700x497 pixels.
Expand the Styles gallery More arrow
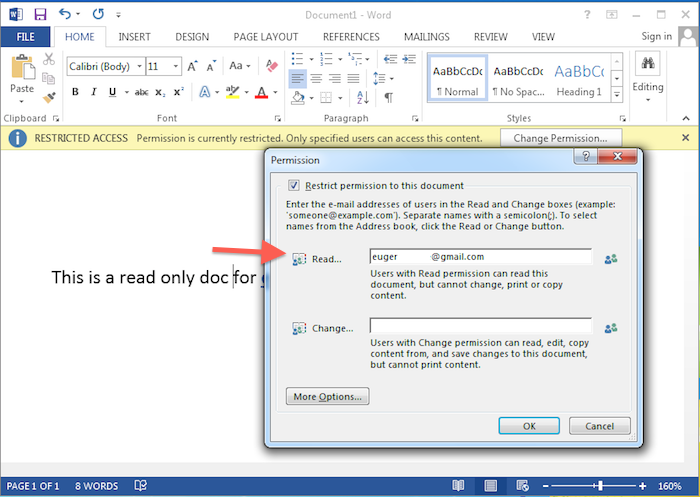(617, 95)
